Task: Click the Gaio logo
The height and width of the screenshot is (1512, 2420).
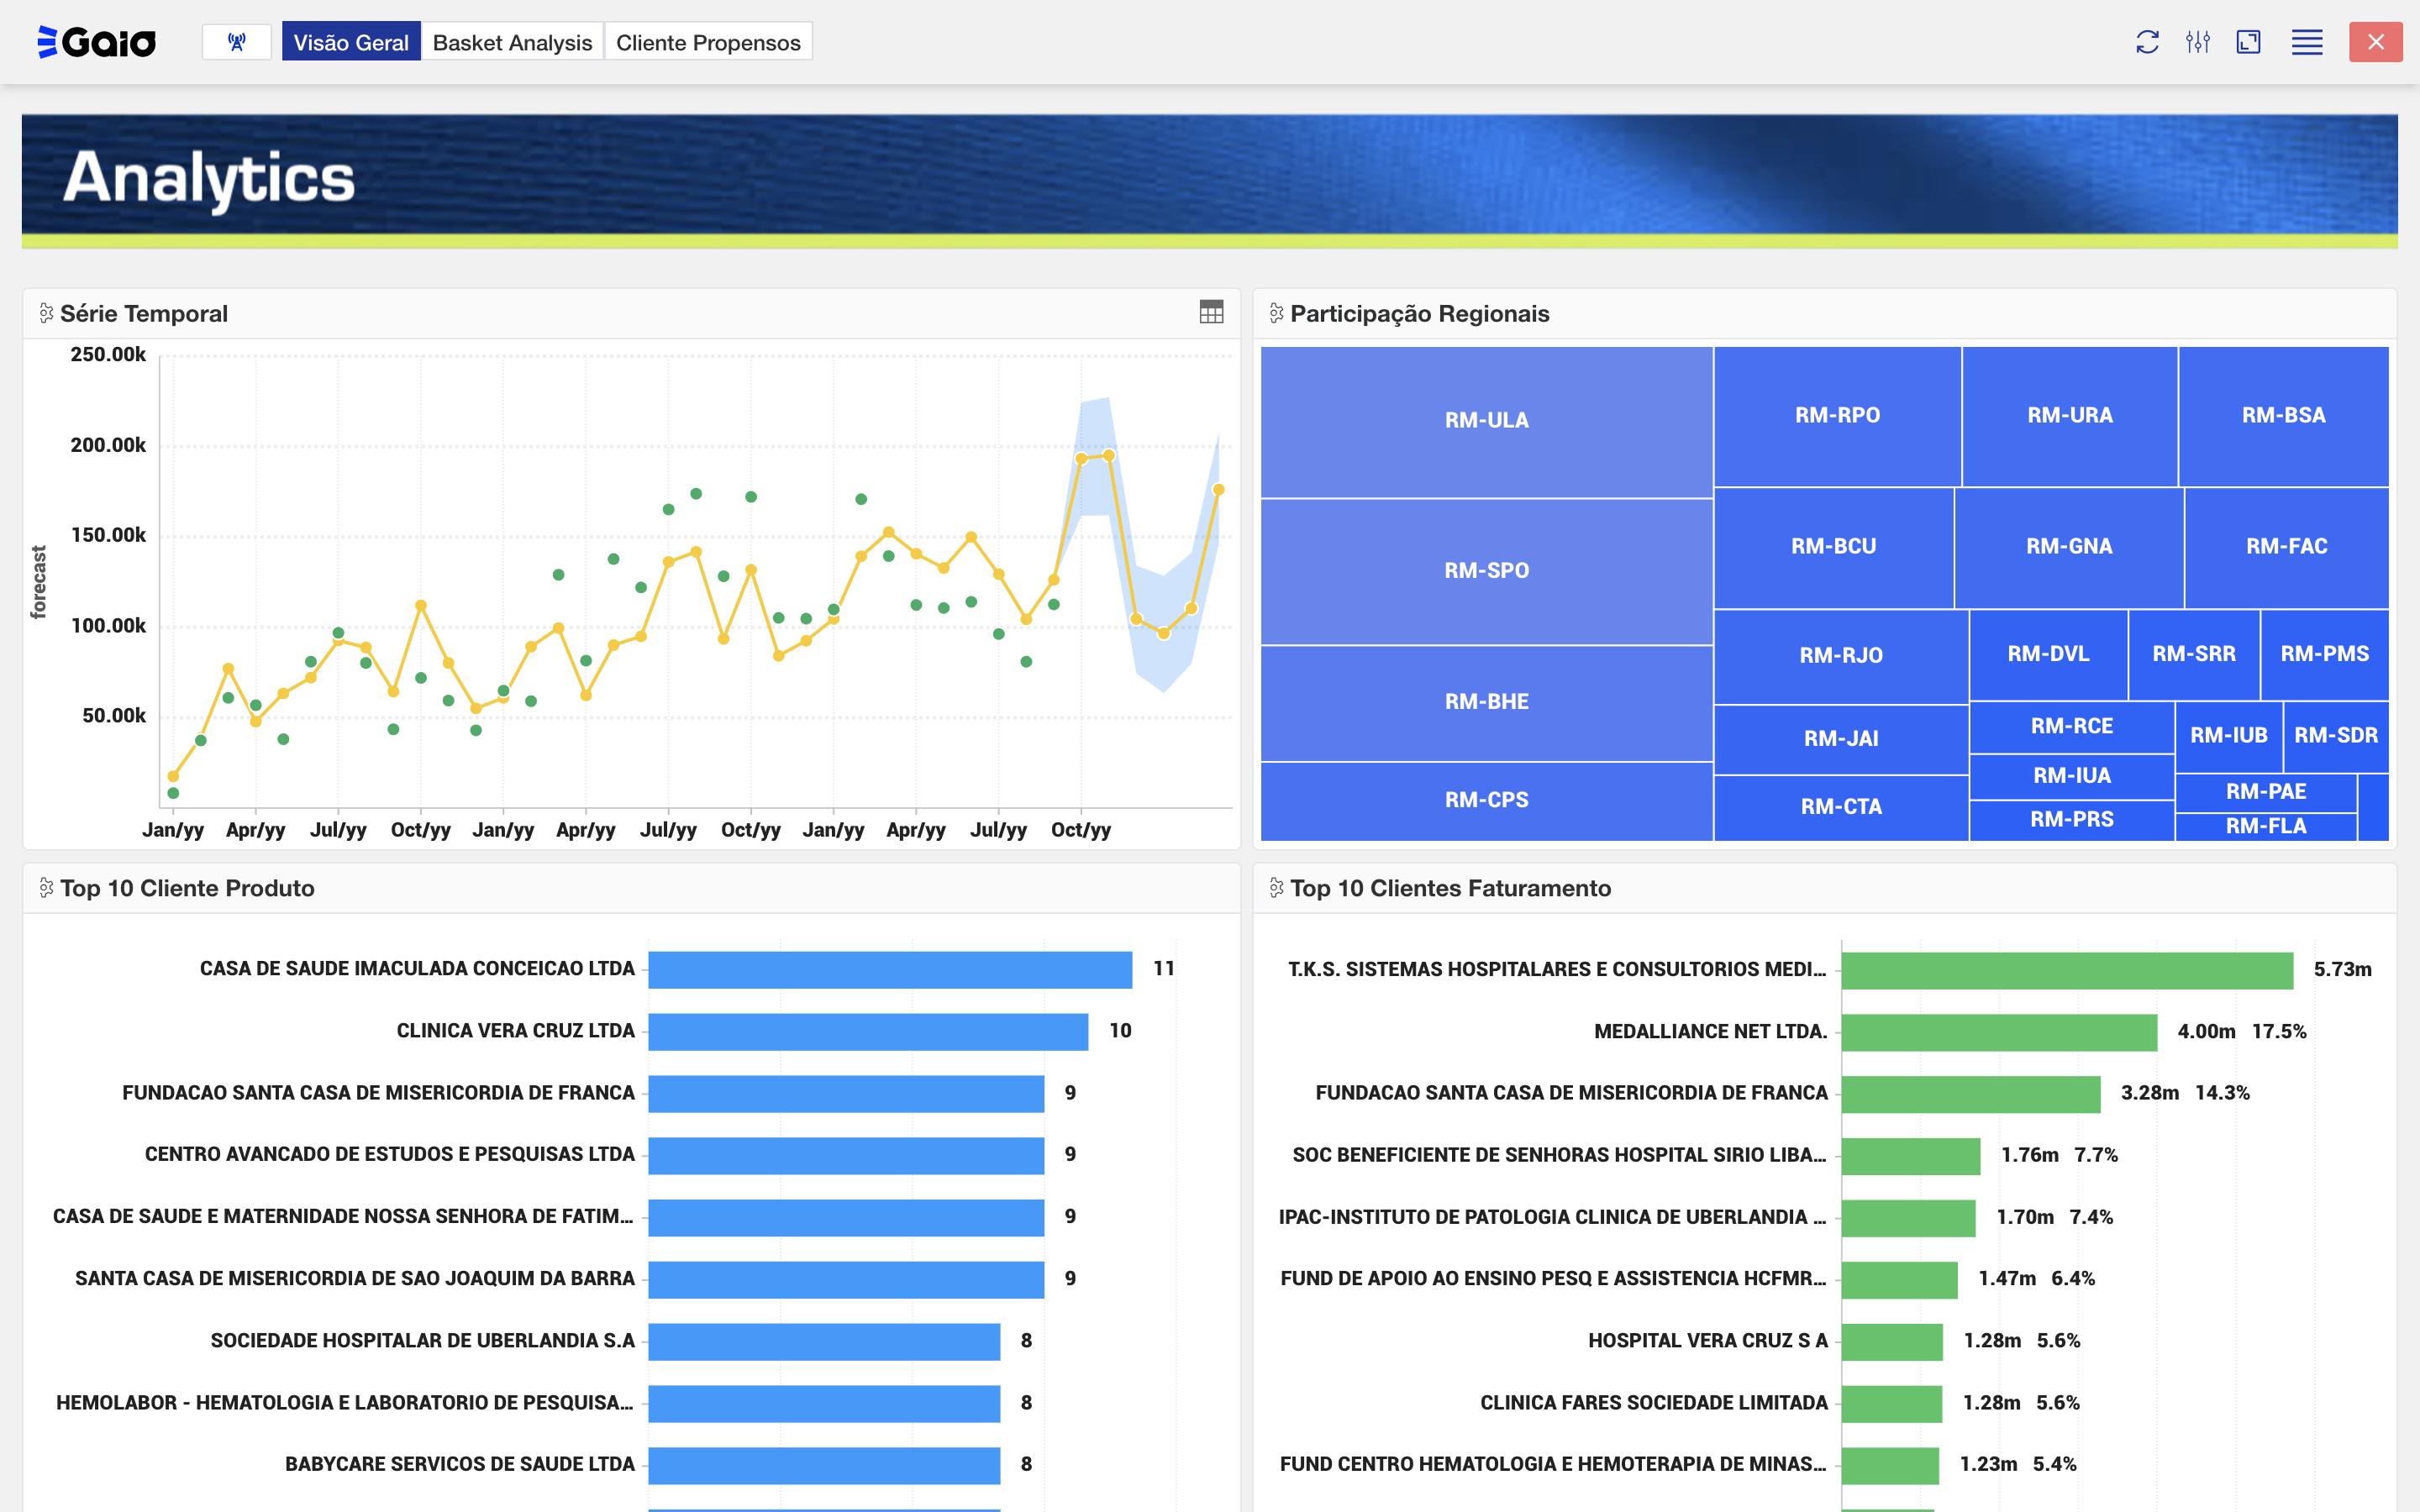Action: pos(97,42)
